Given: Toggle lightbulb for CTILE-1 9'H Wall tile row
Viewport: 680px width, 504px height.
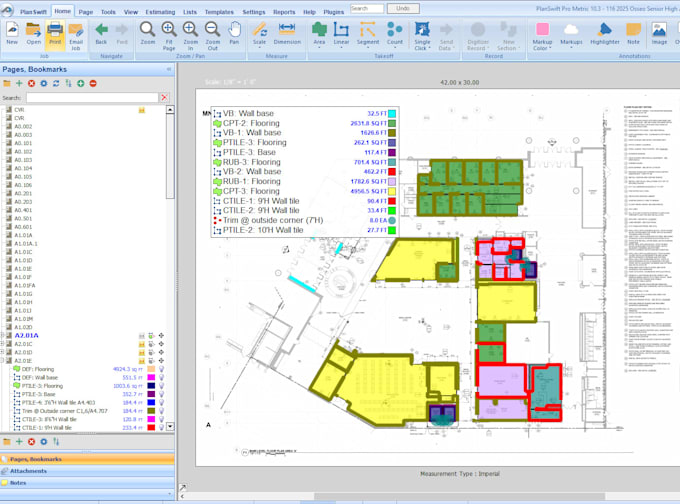Looking at the screenshot, I should tap(161, 427).
